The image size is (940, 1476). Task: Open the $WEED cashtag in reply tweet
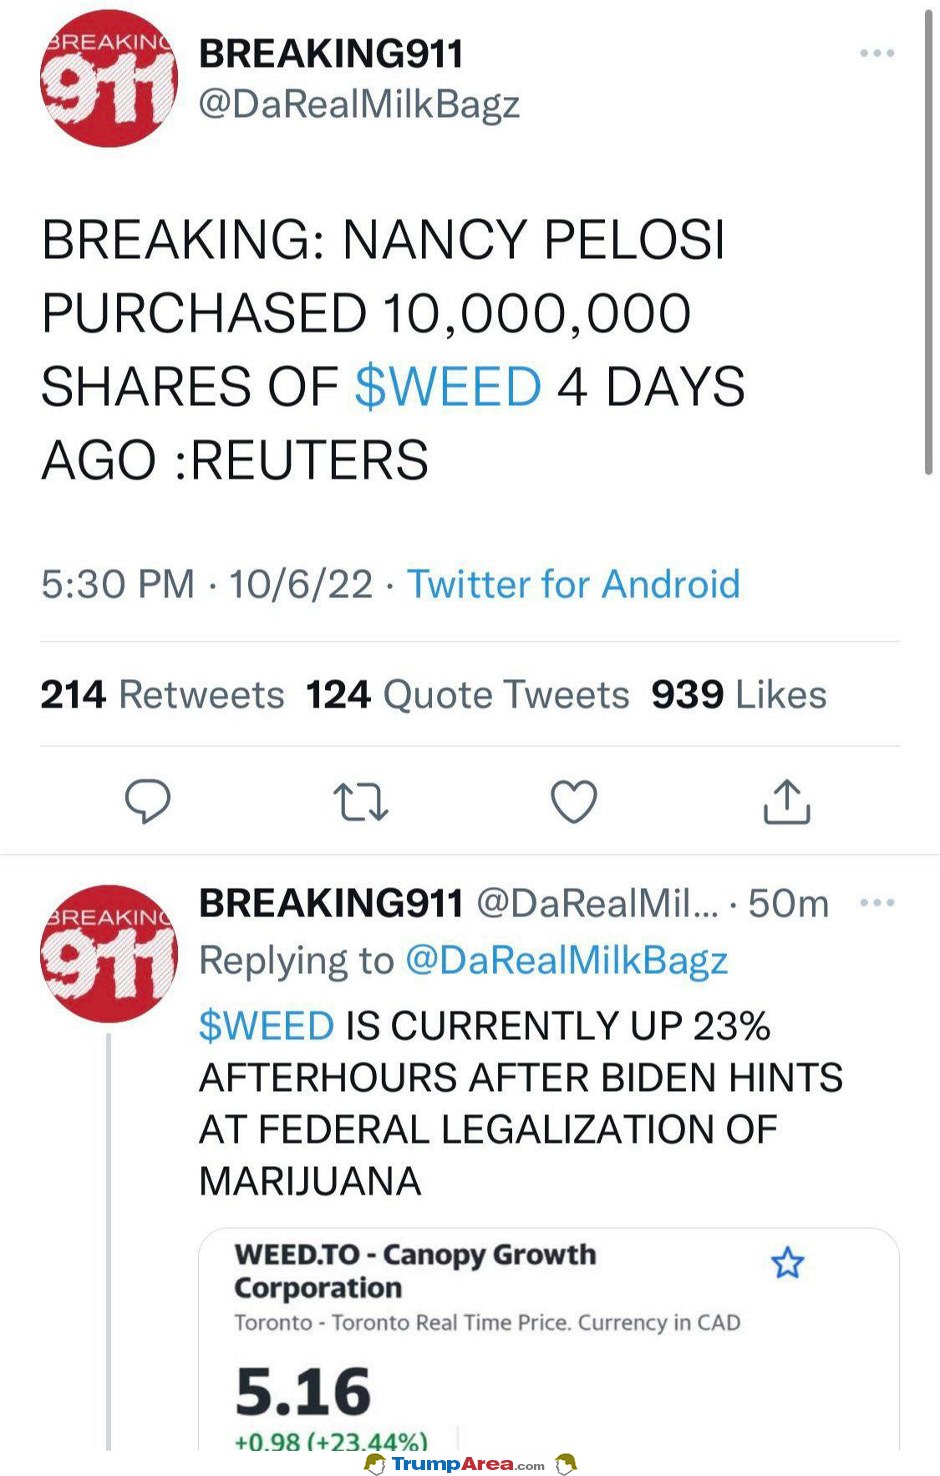pos(266,1026)
